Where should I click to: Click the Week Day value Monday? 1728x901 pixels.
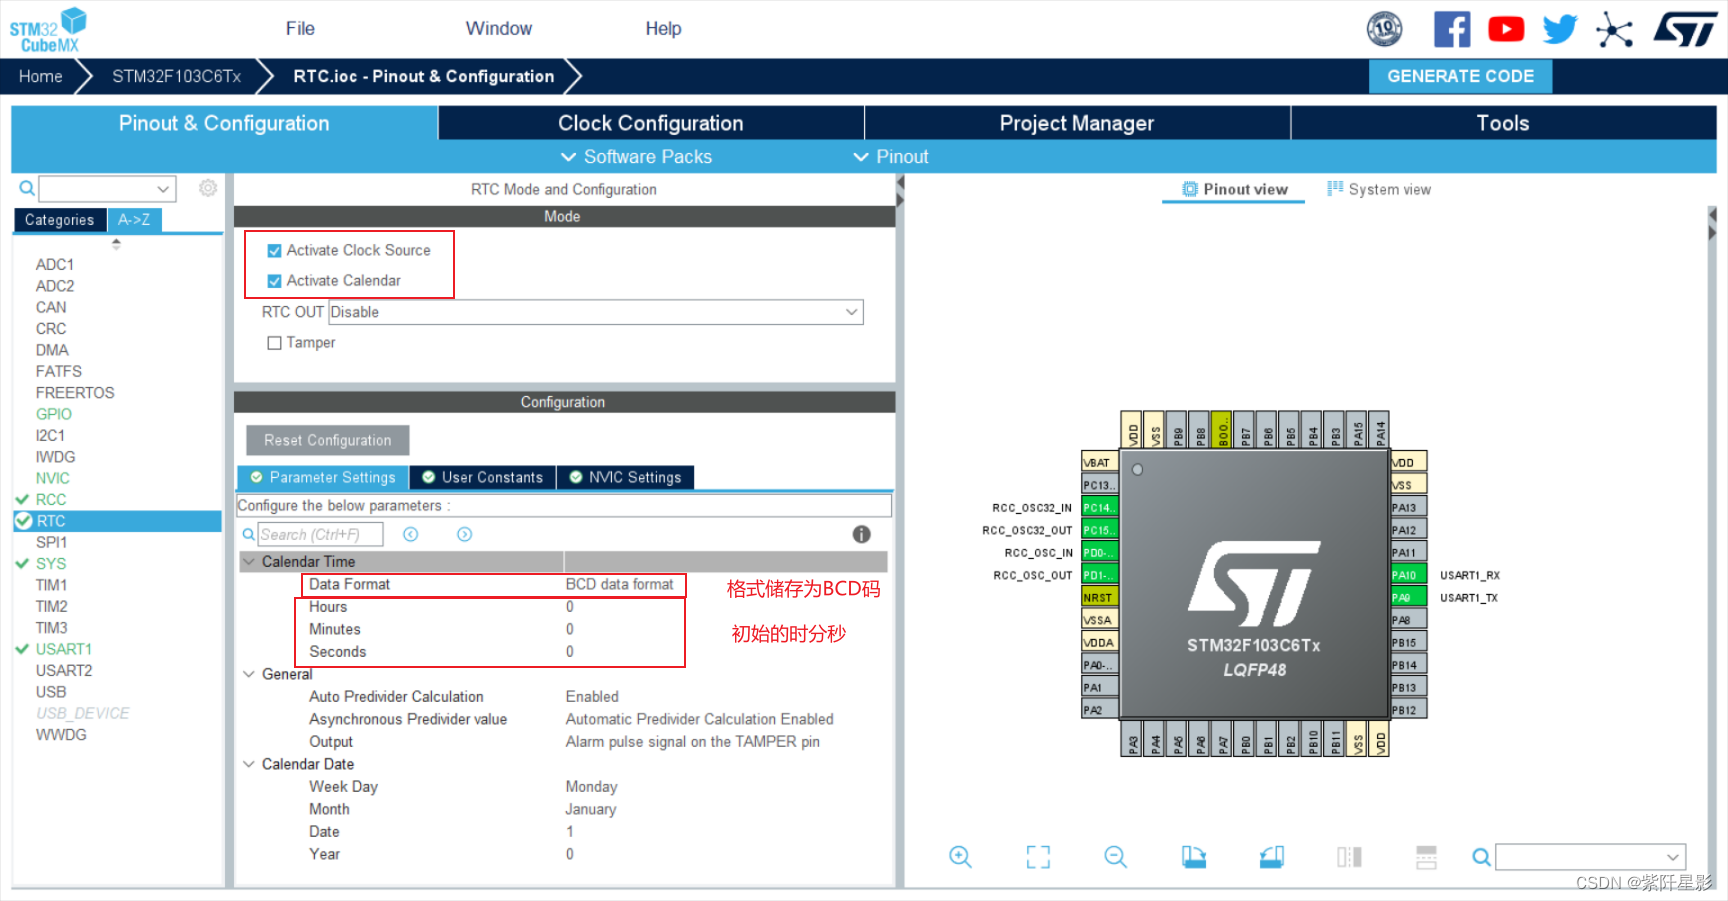pos(592,787)
